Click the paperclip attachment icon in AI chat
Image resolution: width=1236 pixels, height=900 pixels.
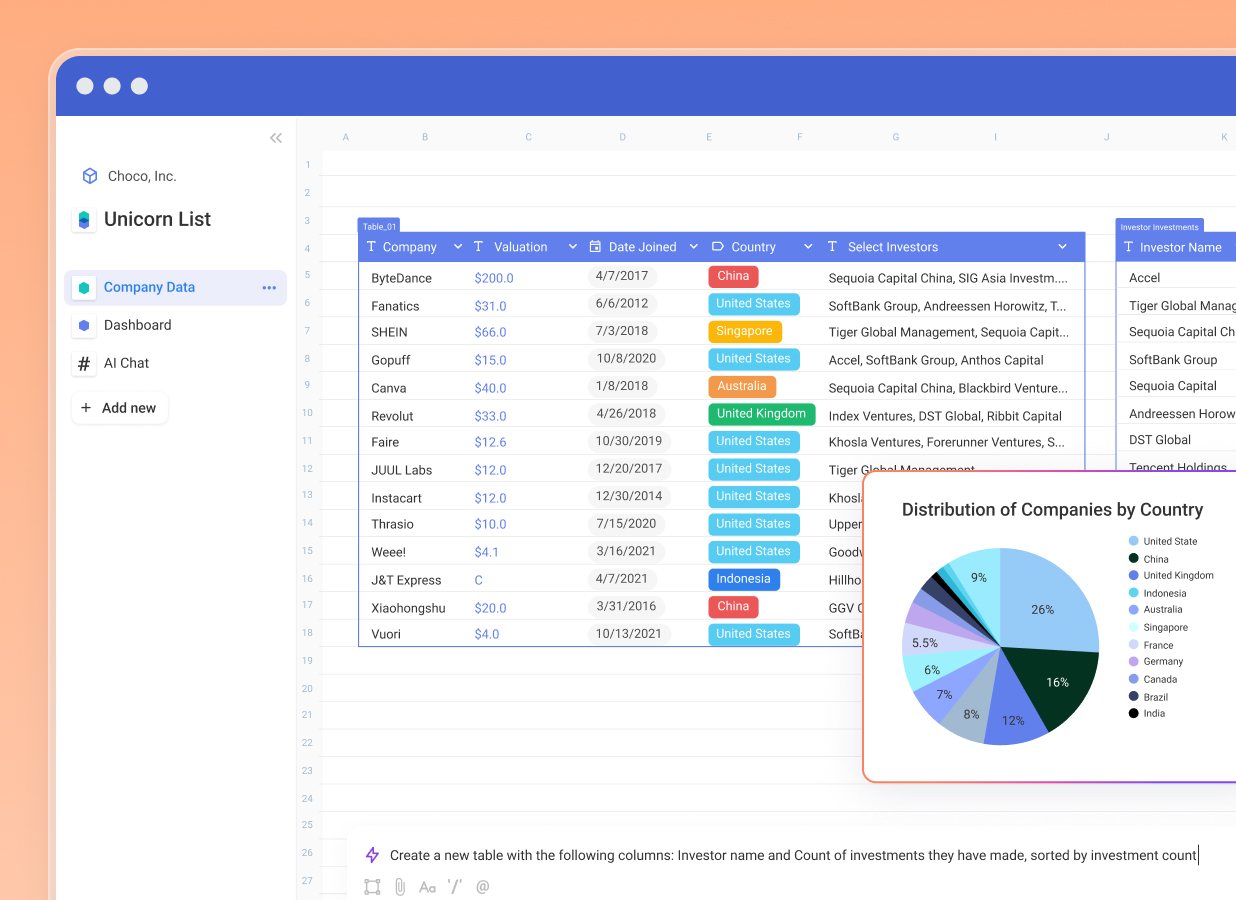point(399,886)
